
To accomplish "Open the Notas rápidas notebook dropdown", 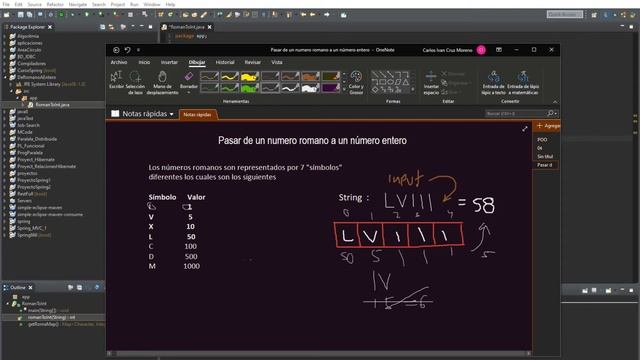I will (x=171, y=114).
